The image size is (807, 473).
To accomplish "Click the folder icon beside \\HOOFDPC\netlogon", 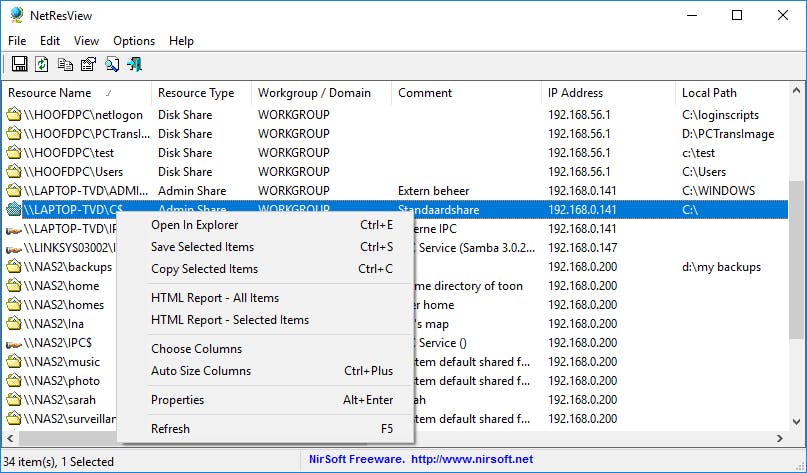I will coord(14,115).
